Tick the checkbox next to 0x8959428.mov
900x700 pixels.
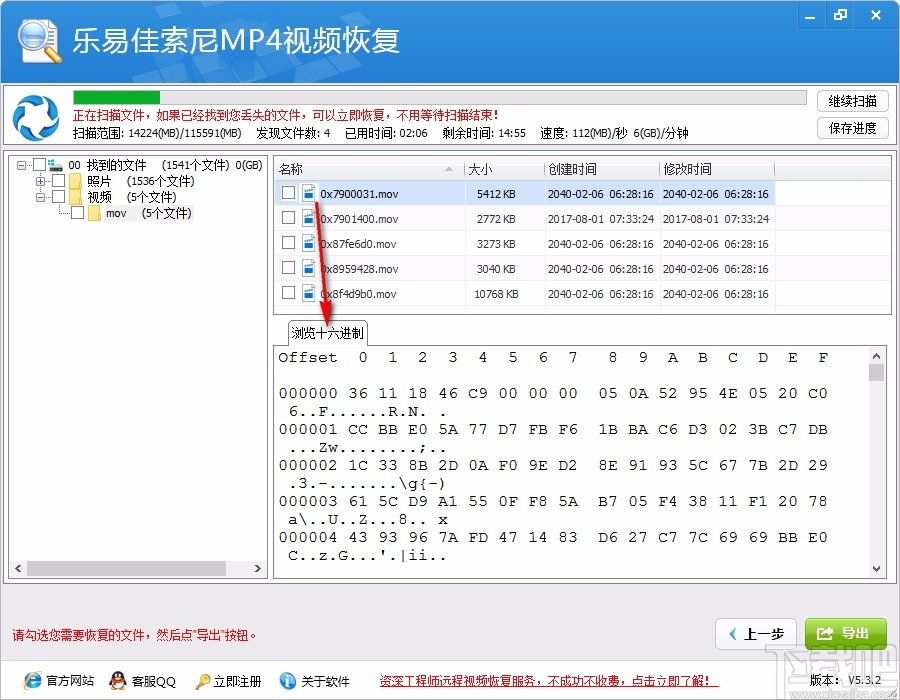289,268
